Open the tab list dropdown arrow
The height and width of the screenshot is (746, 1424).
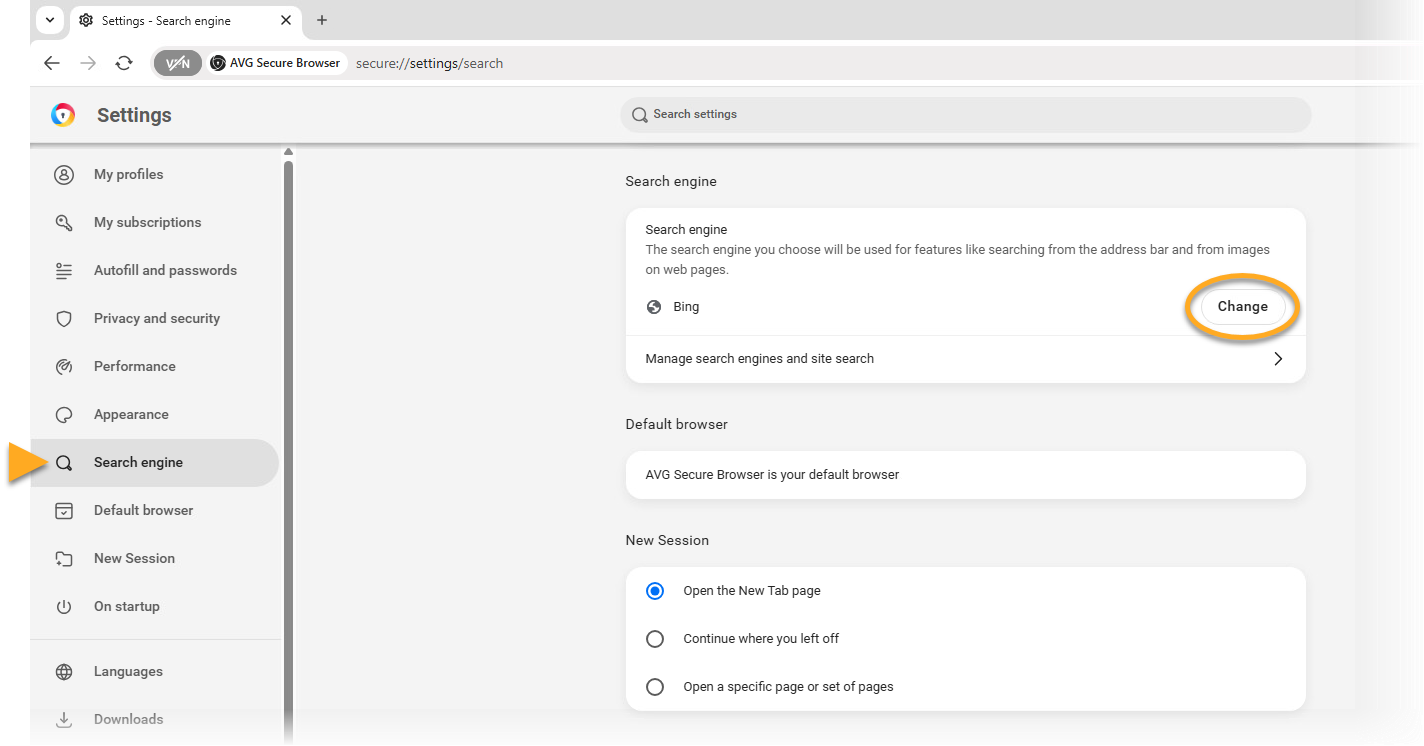coord(49,20)
